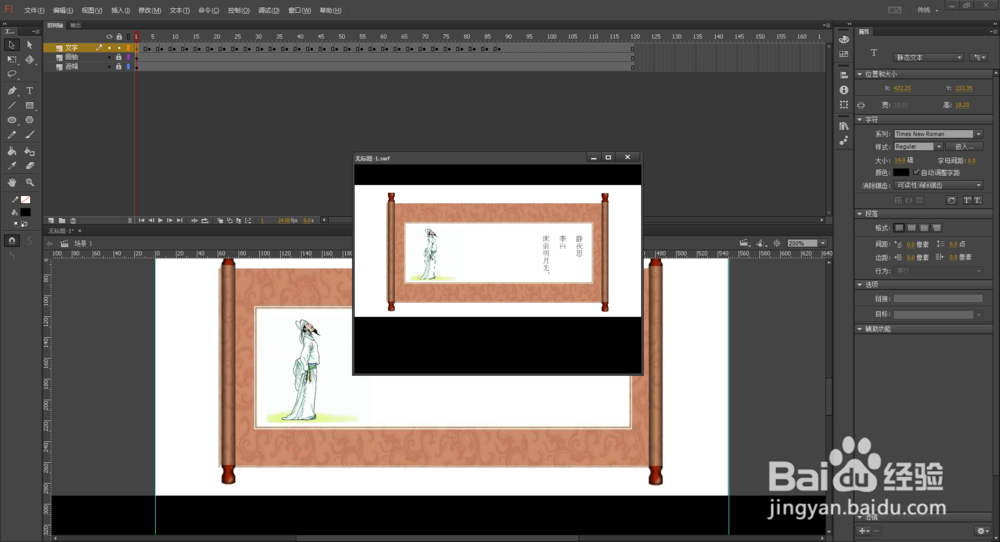The width and height of the screenshot is (1000, 542).
Task: Open text type dropdown 静态文本
Action: (929, 57)
